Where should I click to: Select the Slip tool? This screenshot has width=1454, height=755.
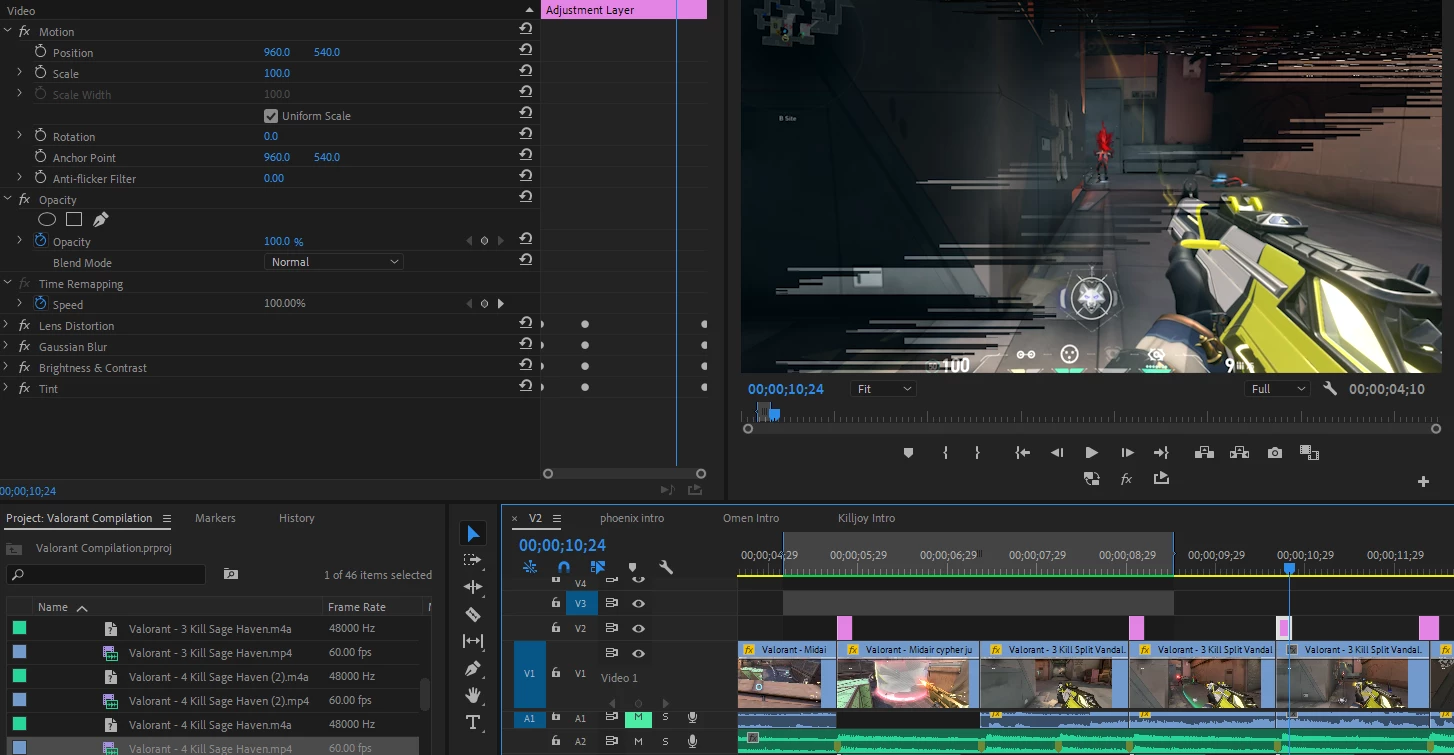(473, 641)
